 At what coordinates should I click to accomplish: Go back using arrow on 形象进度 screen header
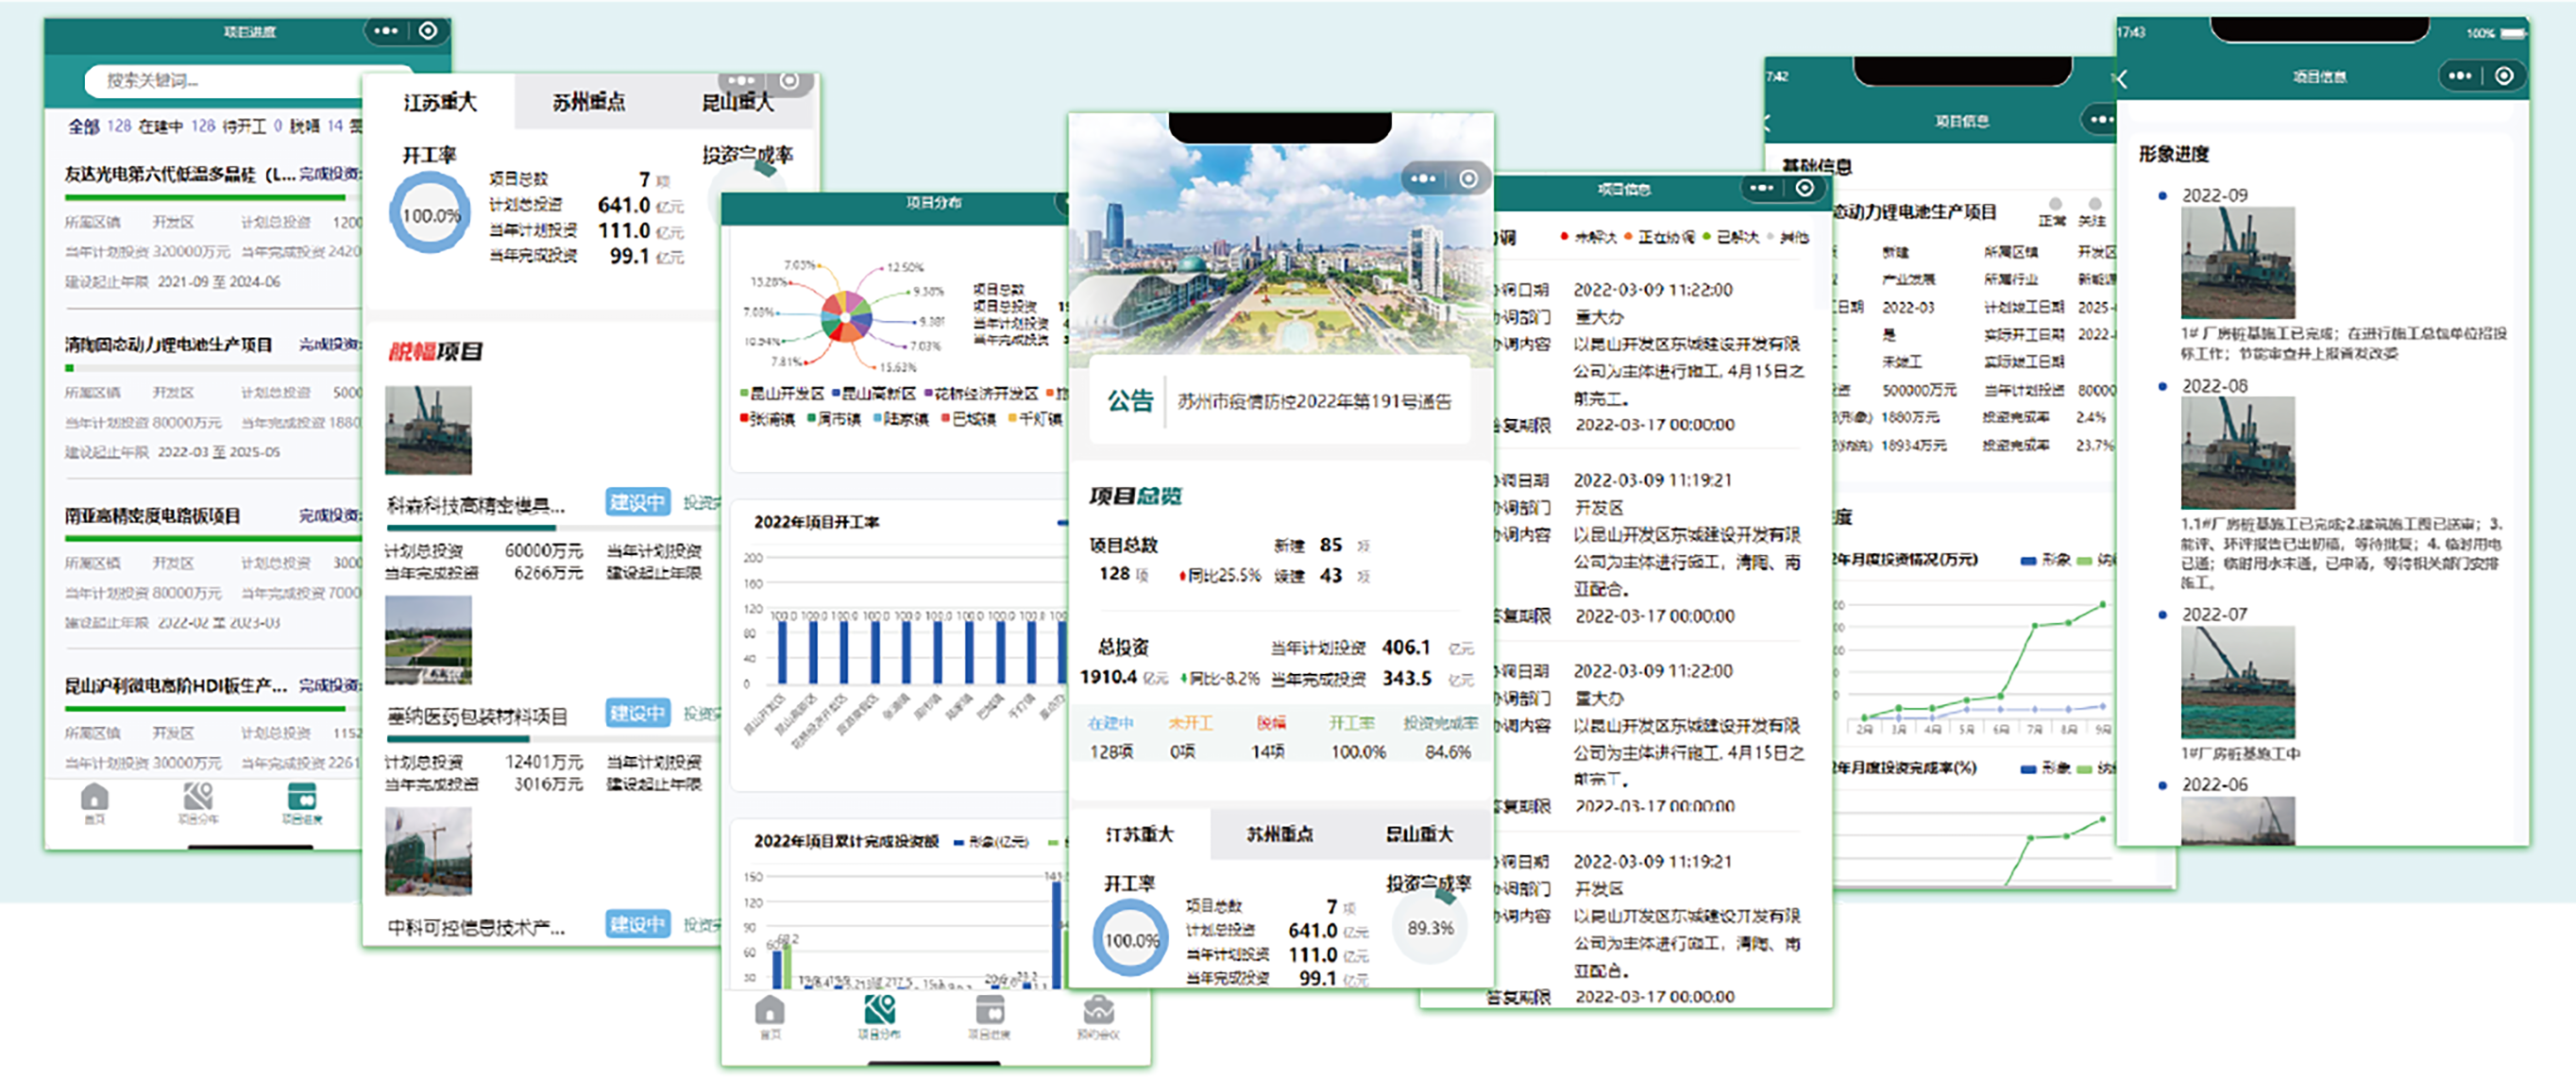coord(2123,79)
